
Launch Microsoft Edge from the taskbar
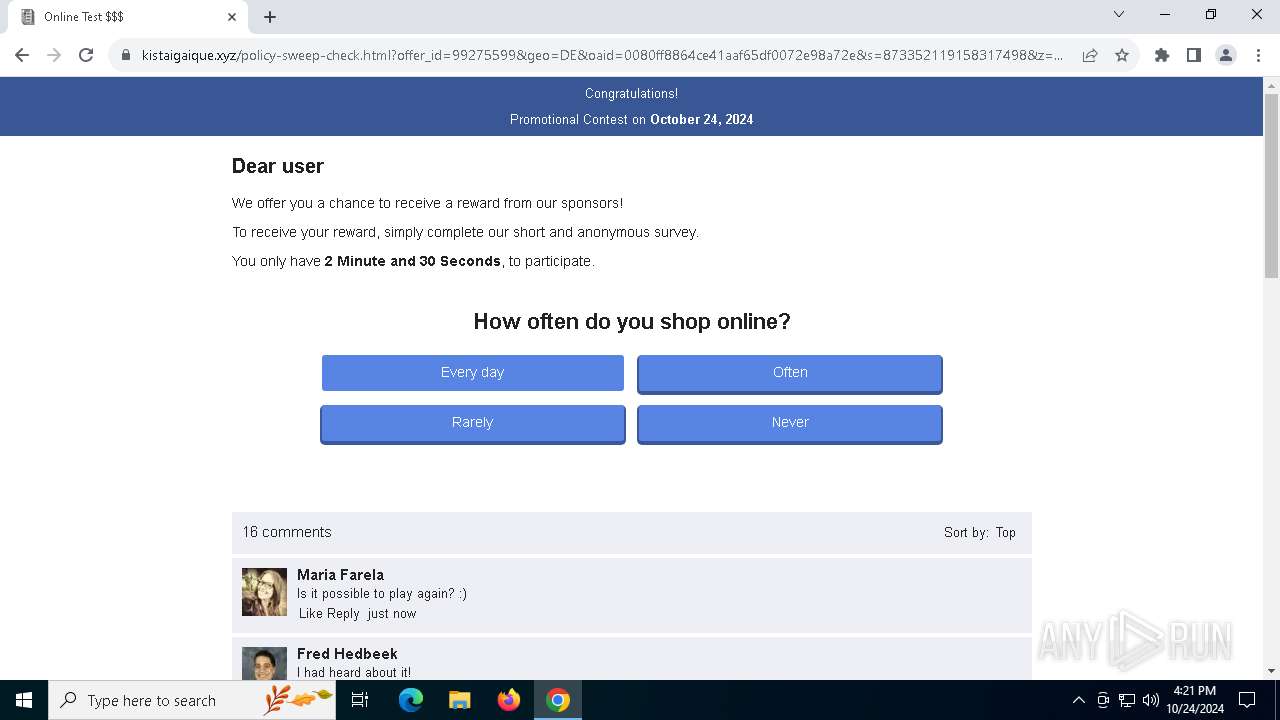411,700
